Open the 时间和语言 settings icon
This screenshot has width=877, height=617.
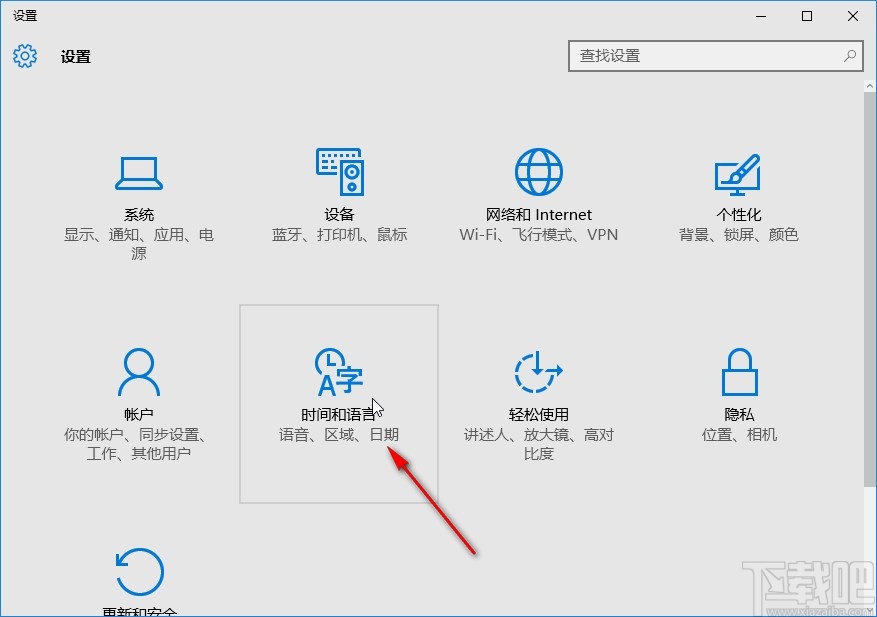click(x=339, y=370)
